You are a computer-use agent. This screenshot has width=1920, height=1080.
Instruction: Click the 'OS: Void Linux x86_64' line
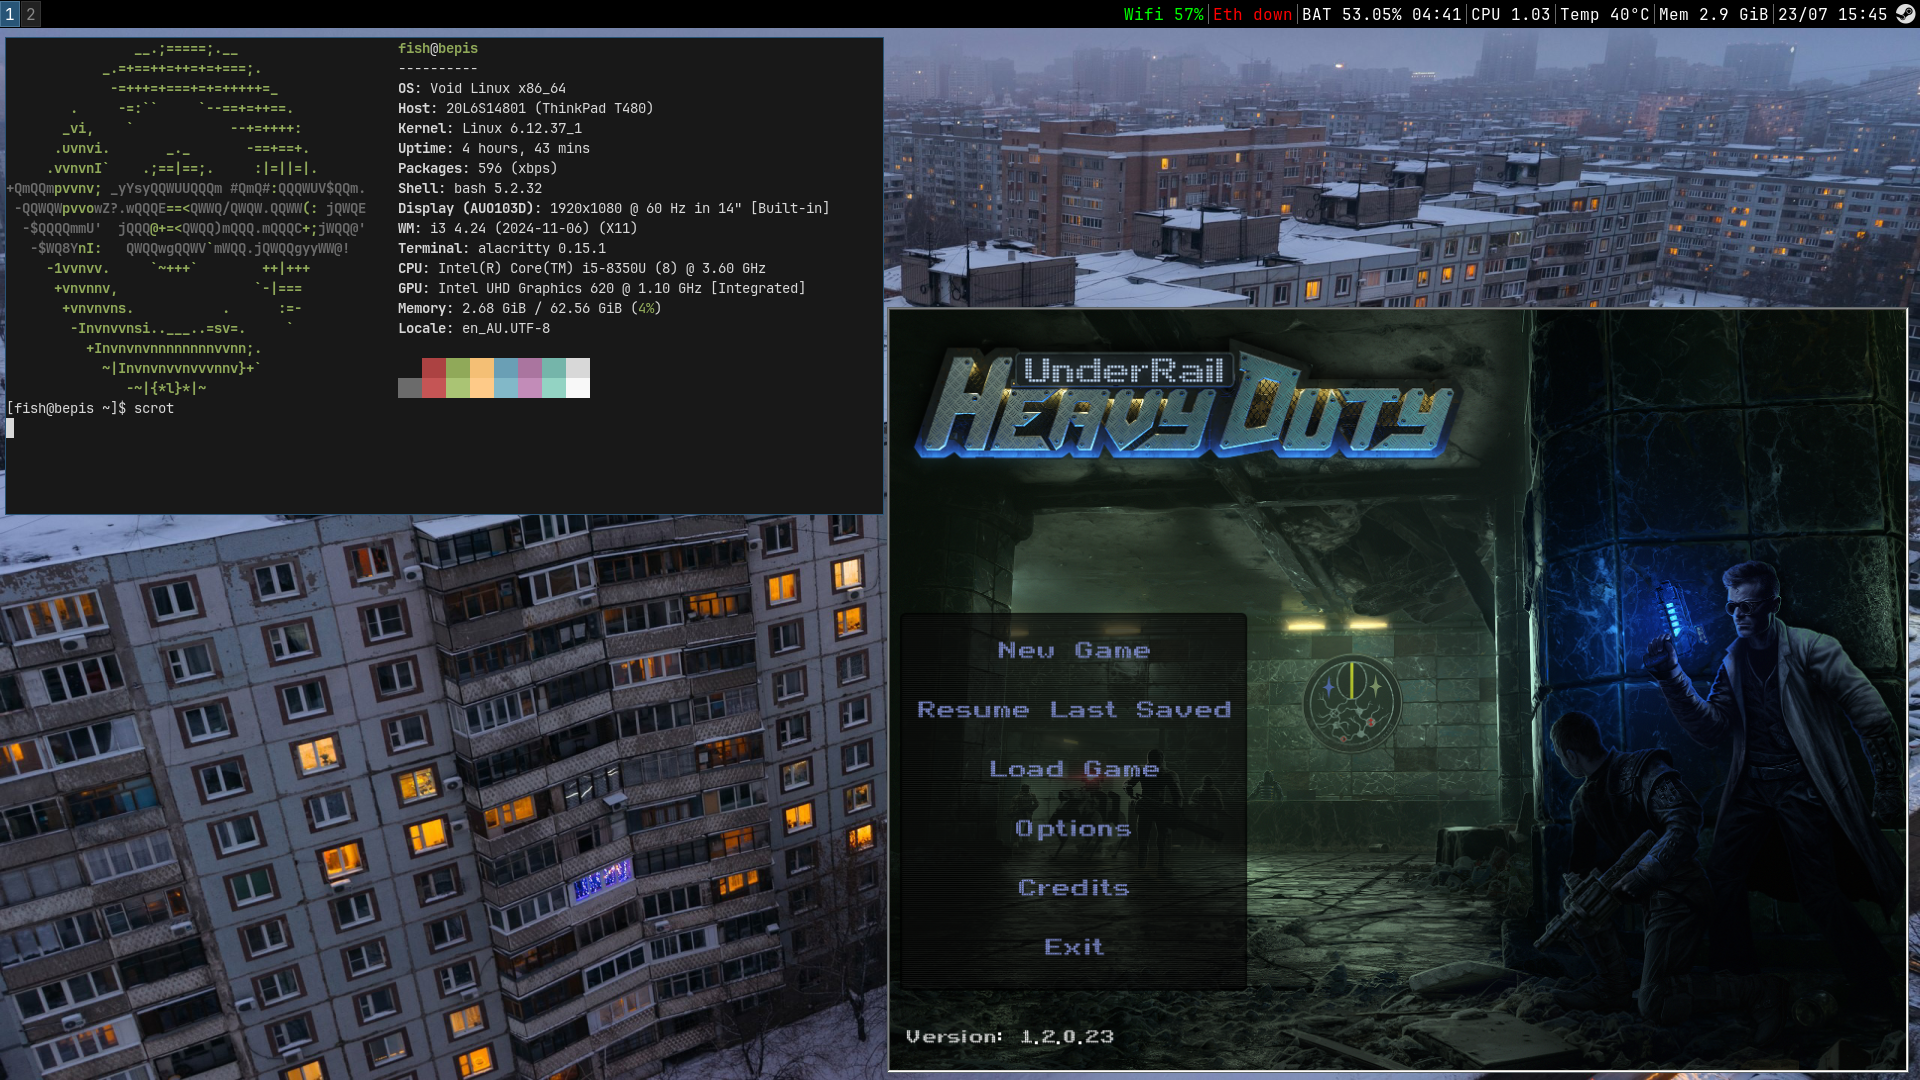(482, 88)
